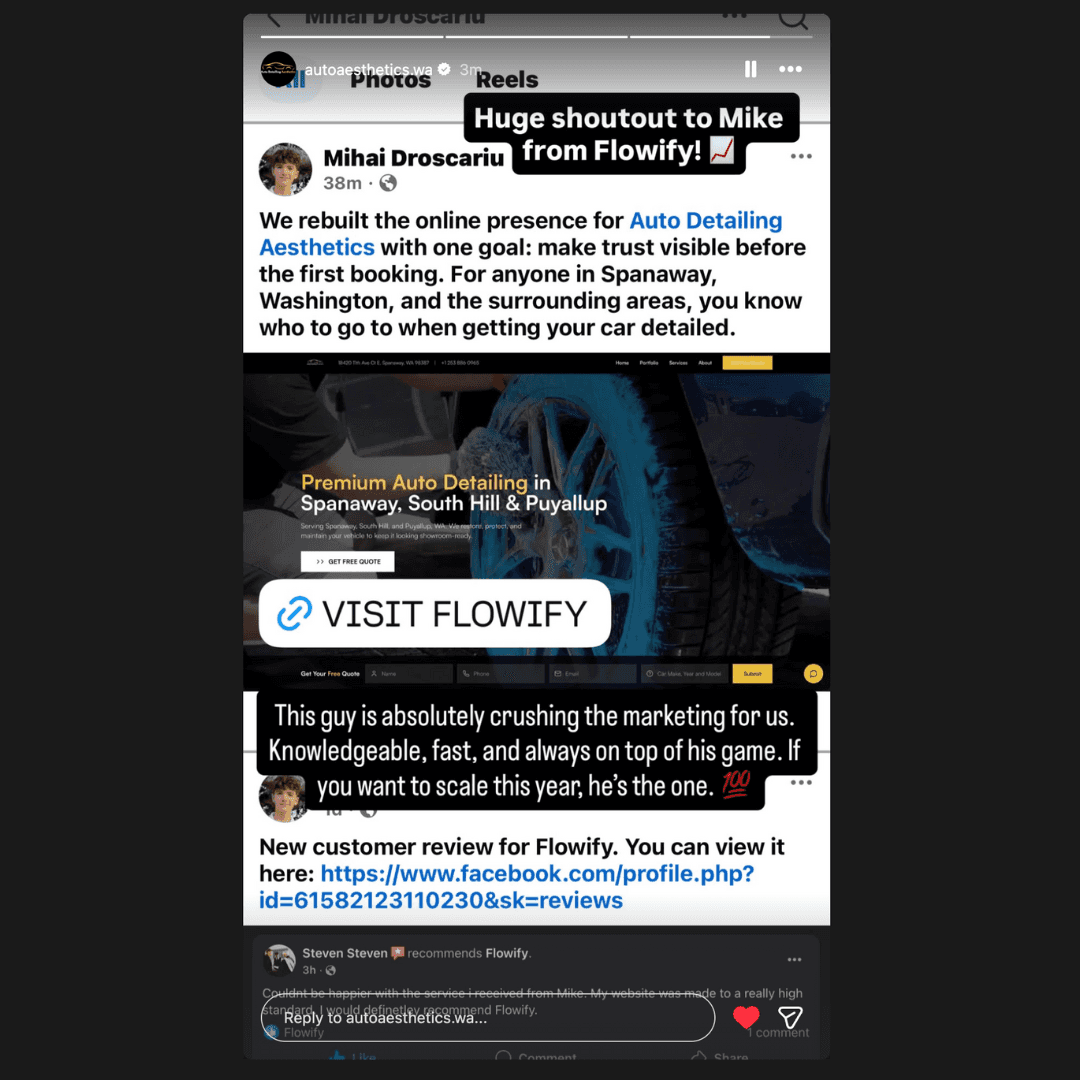Tap Mihai Droscariu's profile picture
1080x1080 pixels.
click(x=285, y=169)
